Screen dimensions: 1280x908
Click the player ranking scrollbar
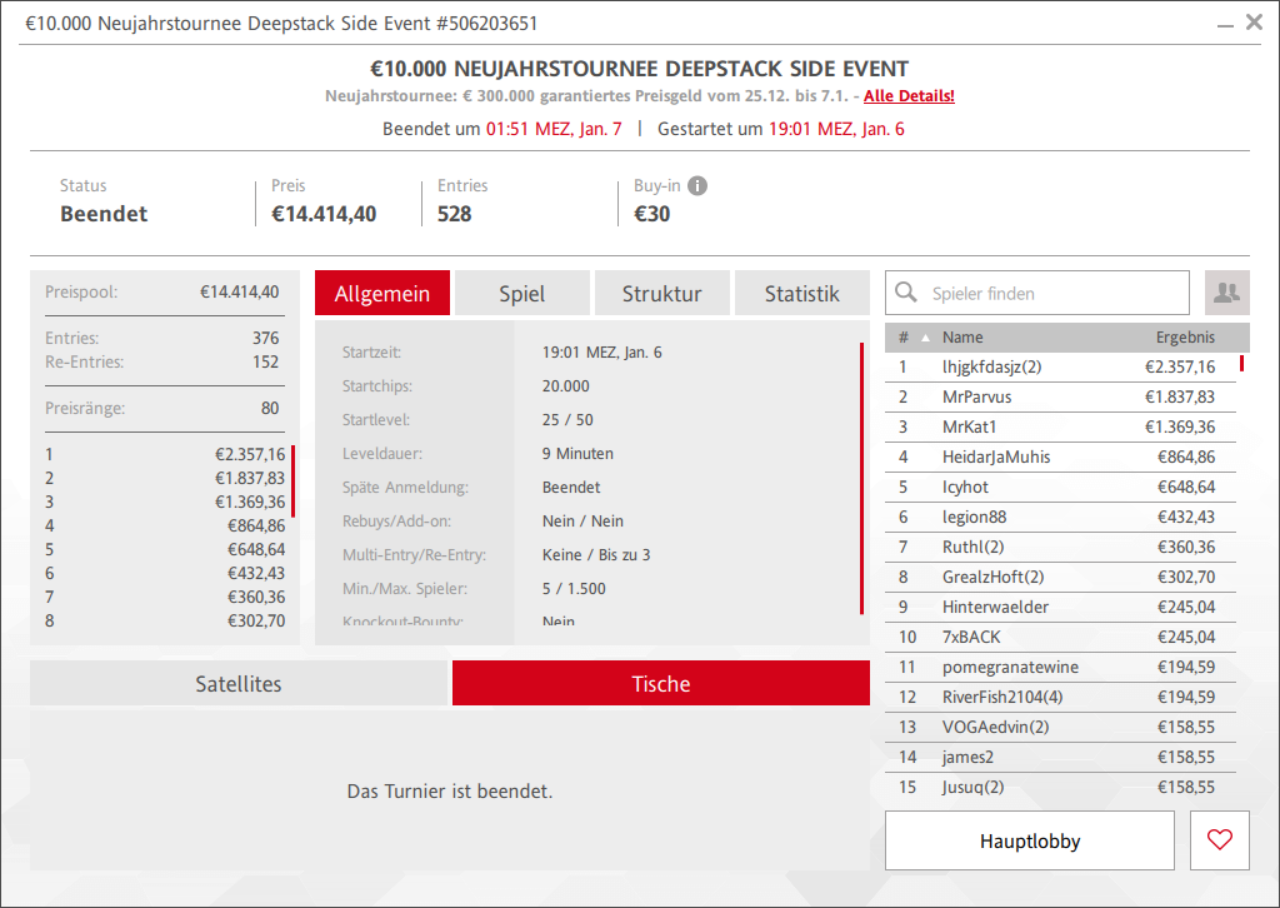point(1241,363)
